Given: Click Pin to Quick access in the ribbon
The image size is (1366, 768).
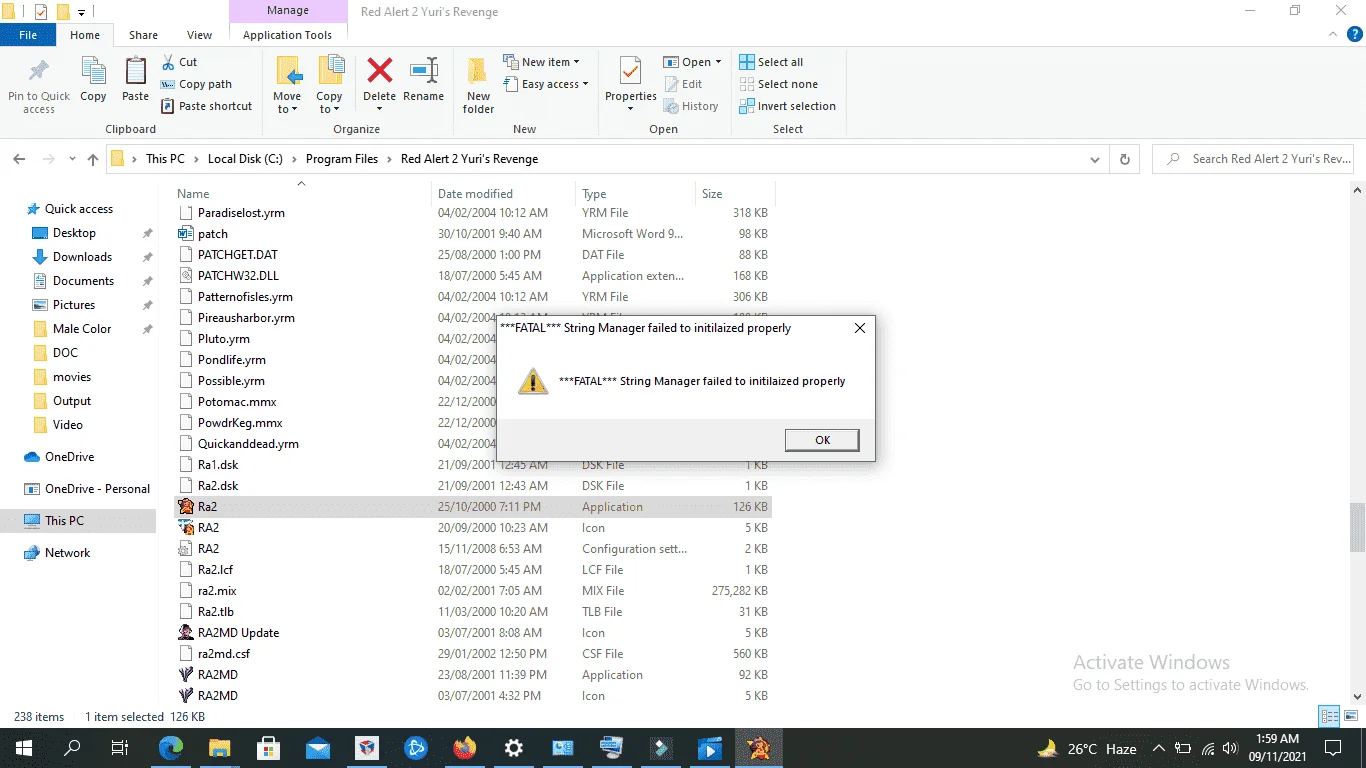Looking at the screenshot, I should click(x=39, y=86).
